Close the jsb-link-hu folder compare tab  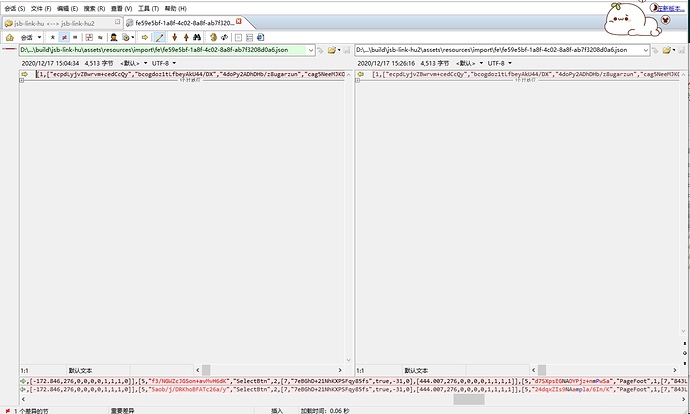click(x=117, y=22)
